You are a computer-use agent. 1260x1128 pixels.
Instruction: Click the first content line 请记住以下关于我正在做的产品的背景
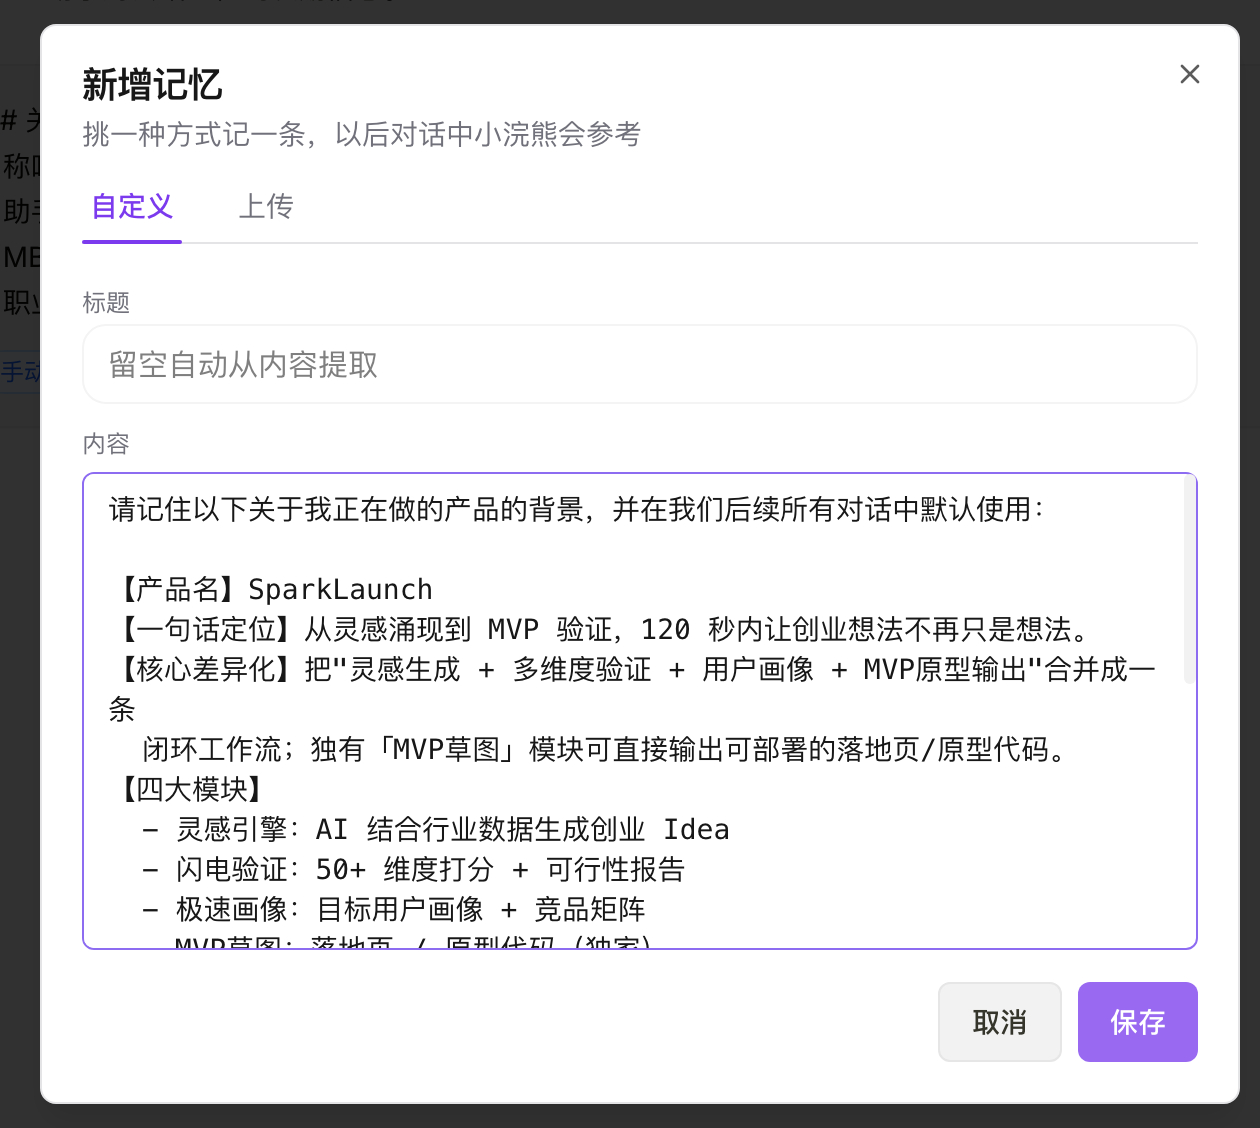click(576, 509)
